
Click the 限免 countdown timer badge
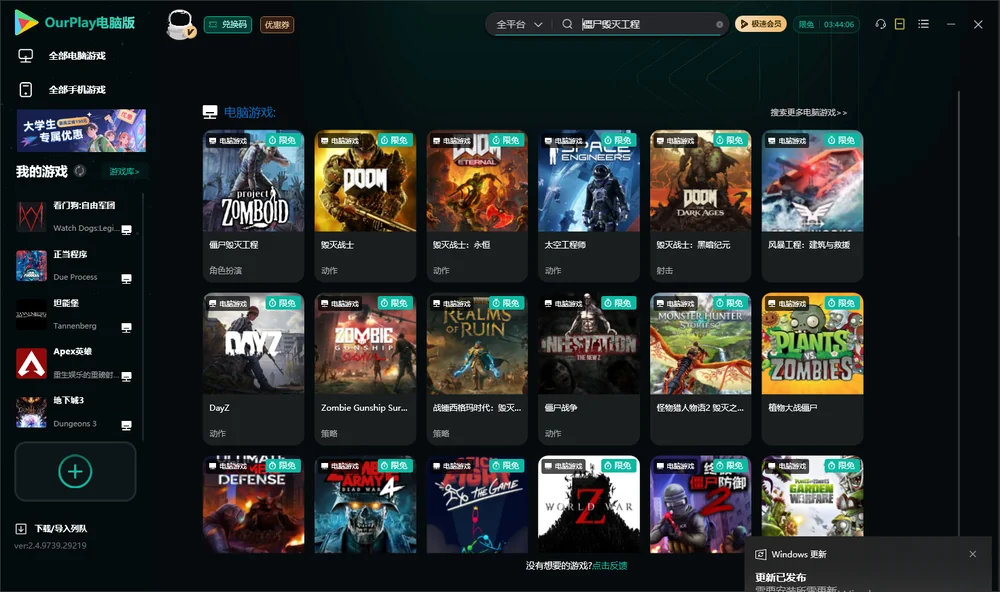click(826, 24)
